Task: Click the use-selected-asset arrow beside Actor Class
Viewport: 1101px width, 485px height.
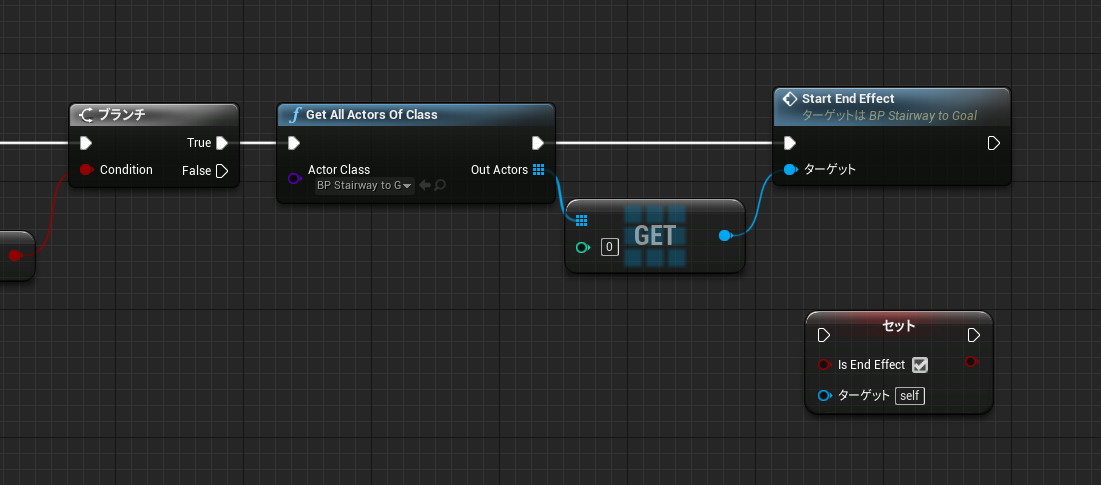Action: click(x=425, y=185)
